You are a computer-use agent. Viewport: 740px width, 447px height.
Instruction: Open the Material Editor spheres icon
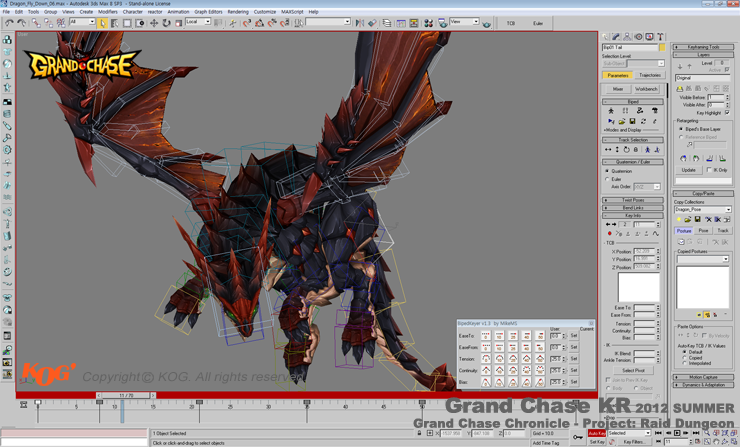[429, 23]
